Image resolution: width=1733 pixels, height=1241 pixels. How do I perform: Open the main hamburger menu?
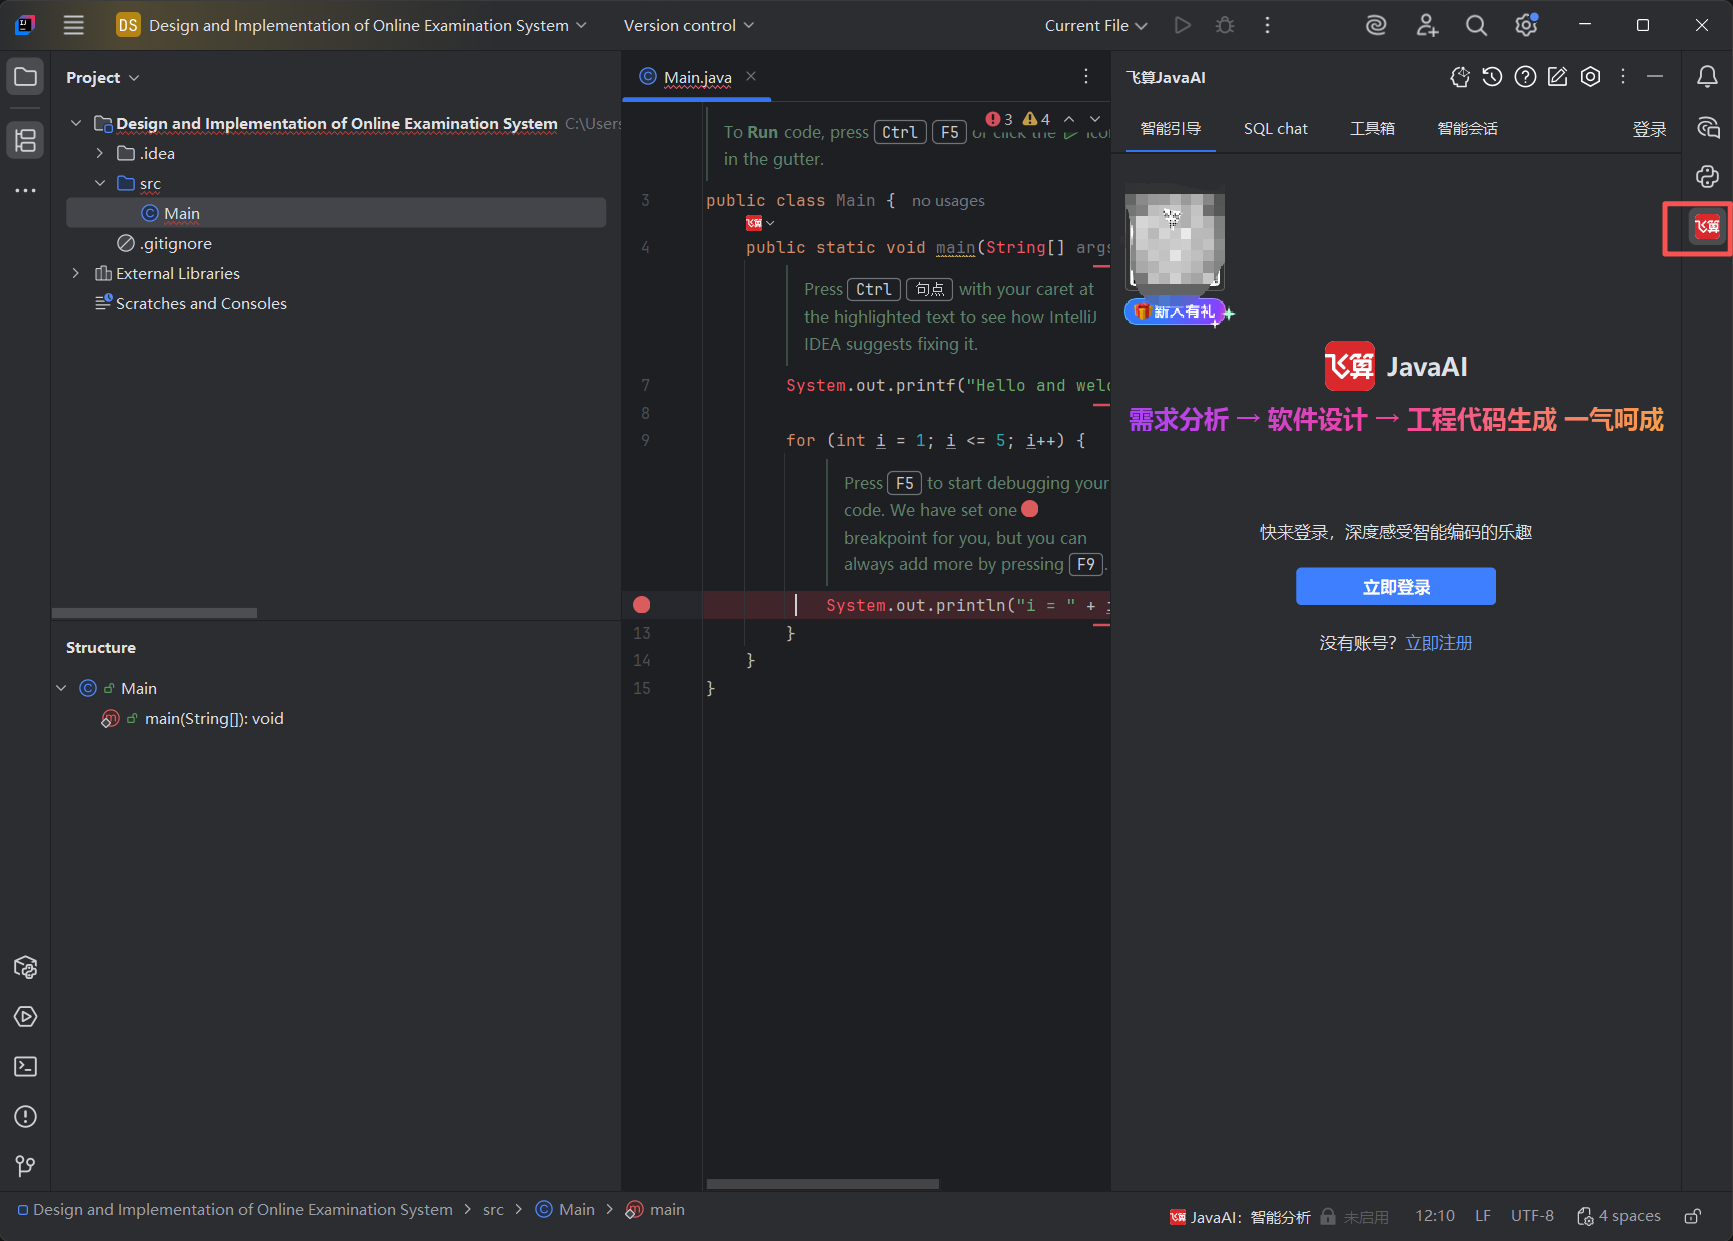coord(74,25)
